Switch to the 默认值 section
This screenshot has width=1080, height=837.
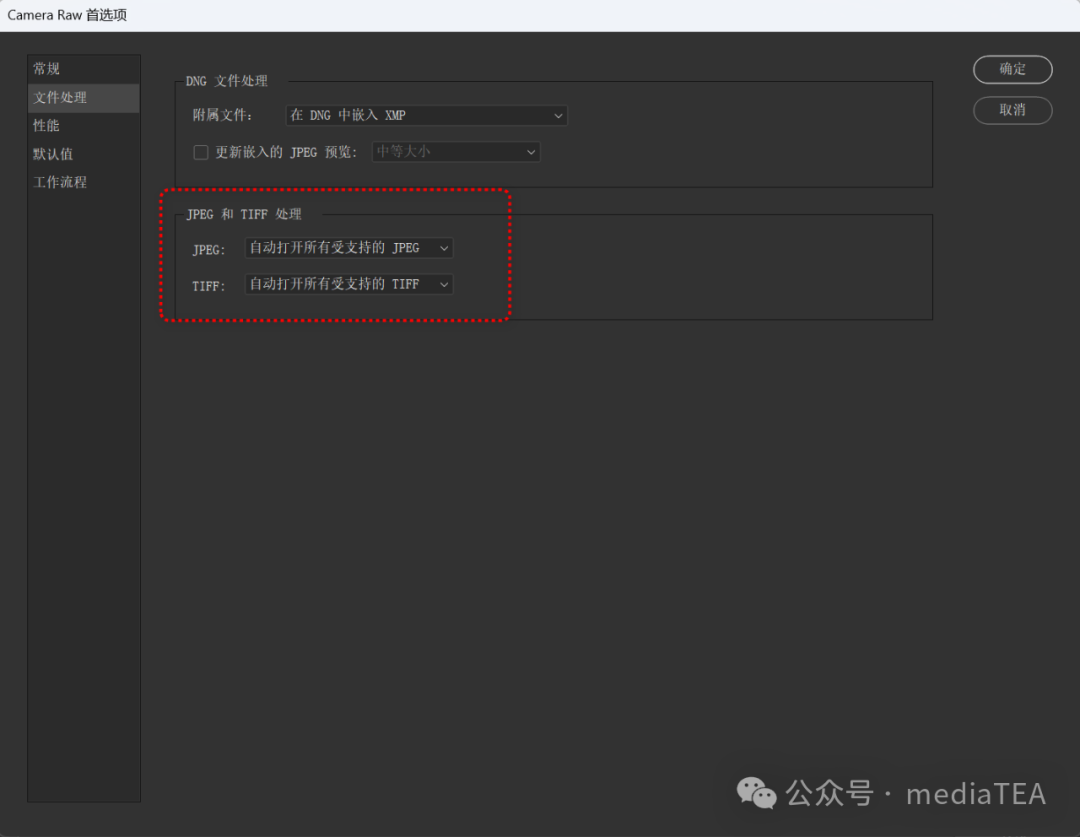83,154
